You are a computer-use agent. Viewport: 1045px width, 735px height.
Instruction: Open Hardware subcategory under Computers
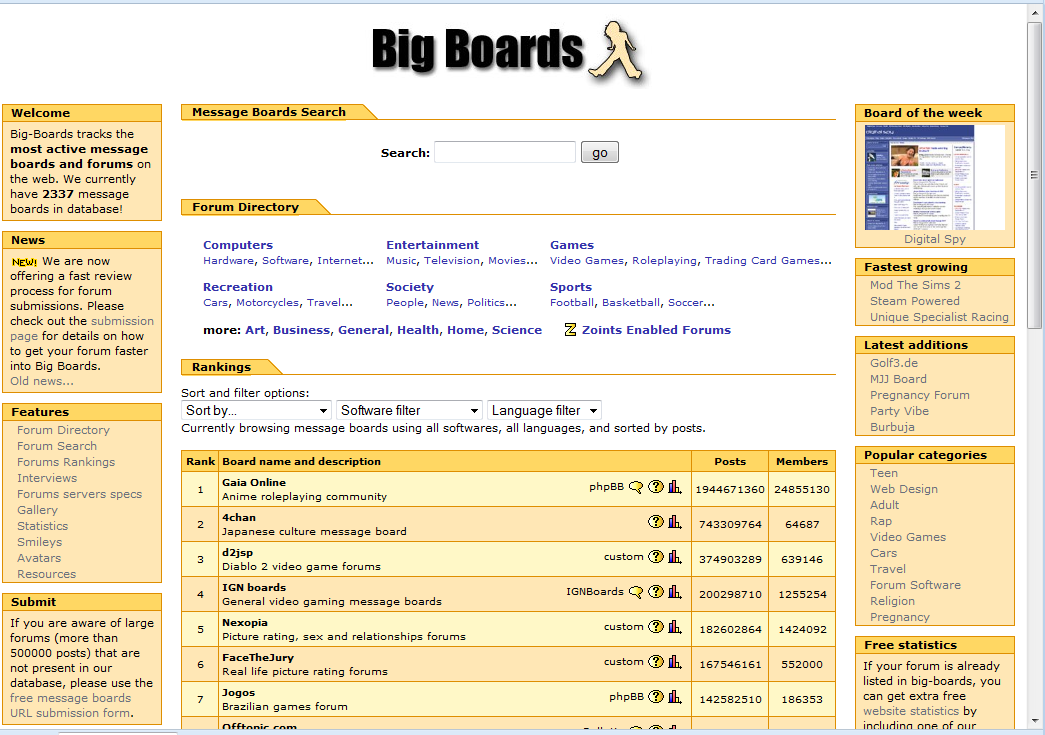(229, 261)
